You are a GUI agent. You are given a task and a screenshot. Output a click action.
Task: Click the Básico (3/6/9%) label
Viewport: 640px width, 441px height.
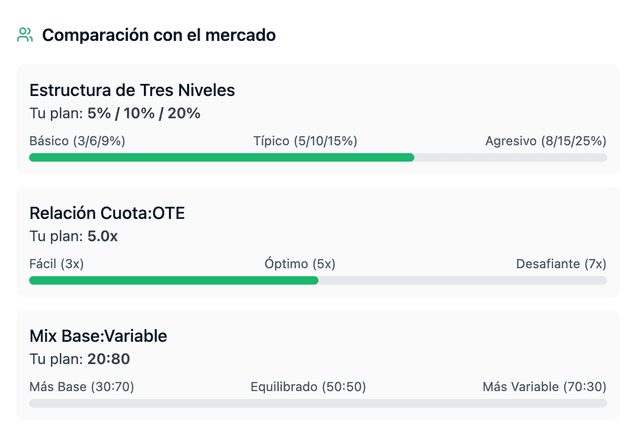tap(77, 140)
